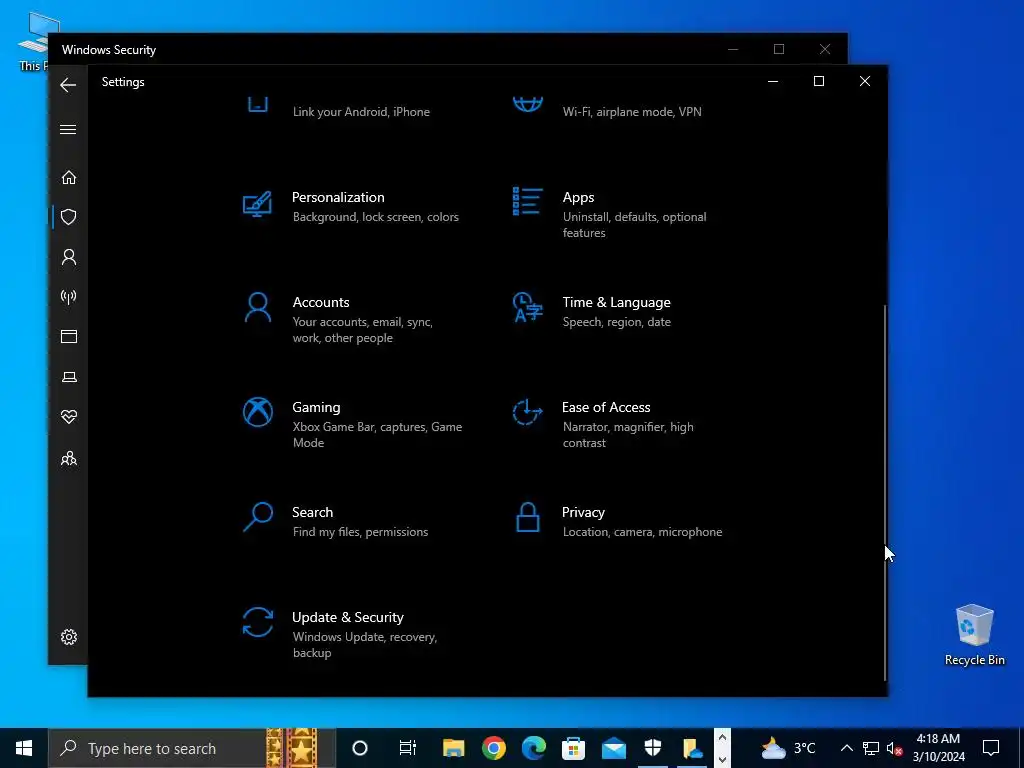Minimize the Settings window
The image size is (1024, 768).
click(773, 81)
